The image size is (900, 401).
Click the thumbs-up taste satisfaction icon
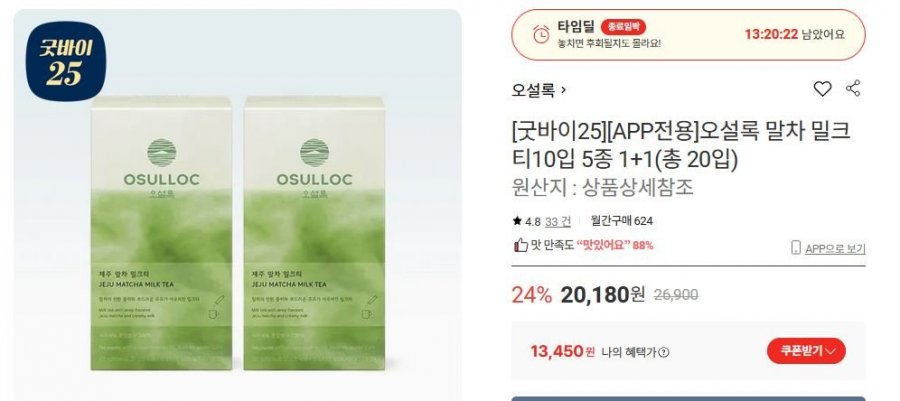[521, 246]
